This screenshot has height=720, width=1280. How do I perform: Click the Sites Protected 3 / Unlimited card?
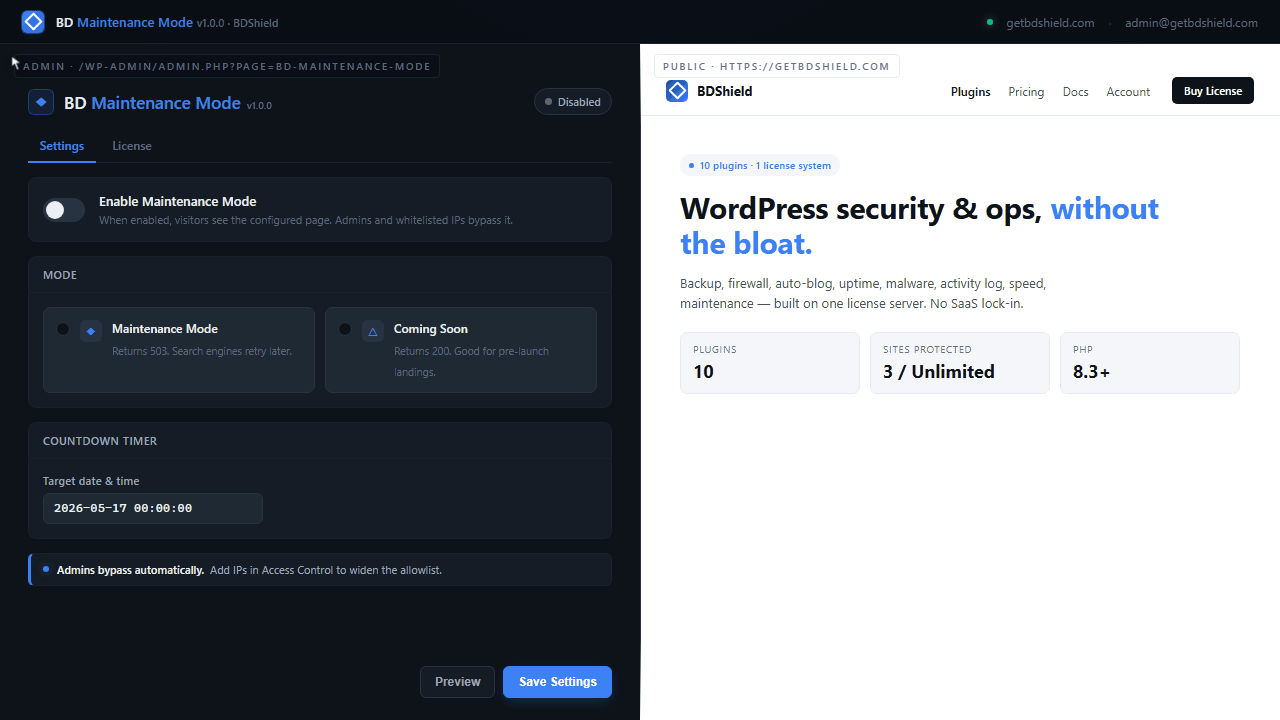(x=960, y=363)
